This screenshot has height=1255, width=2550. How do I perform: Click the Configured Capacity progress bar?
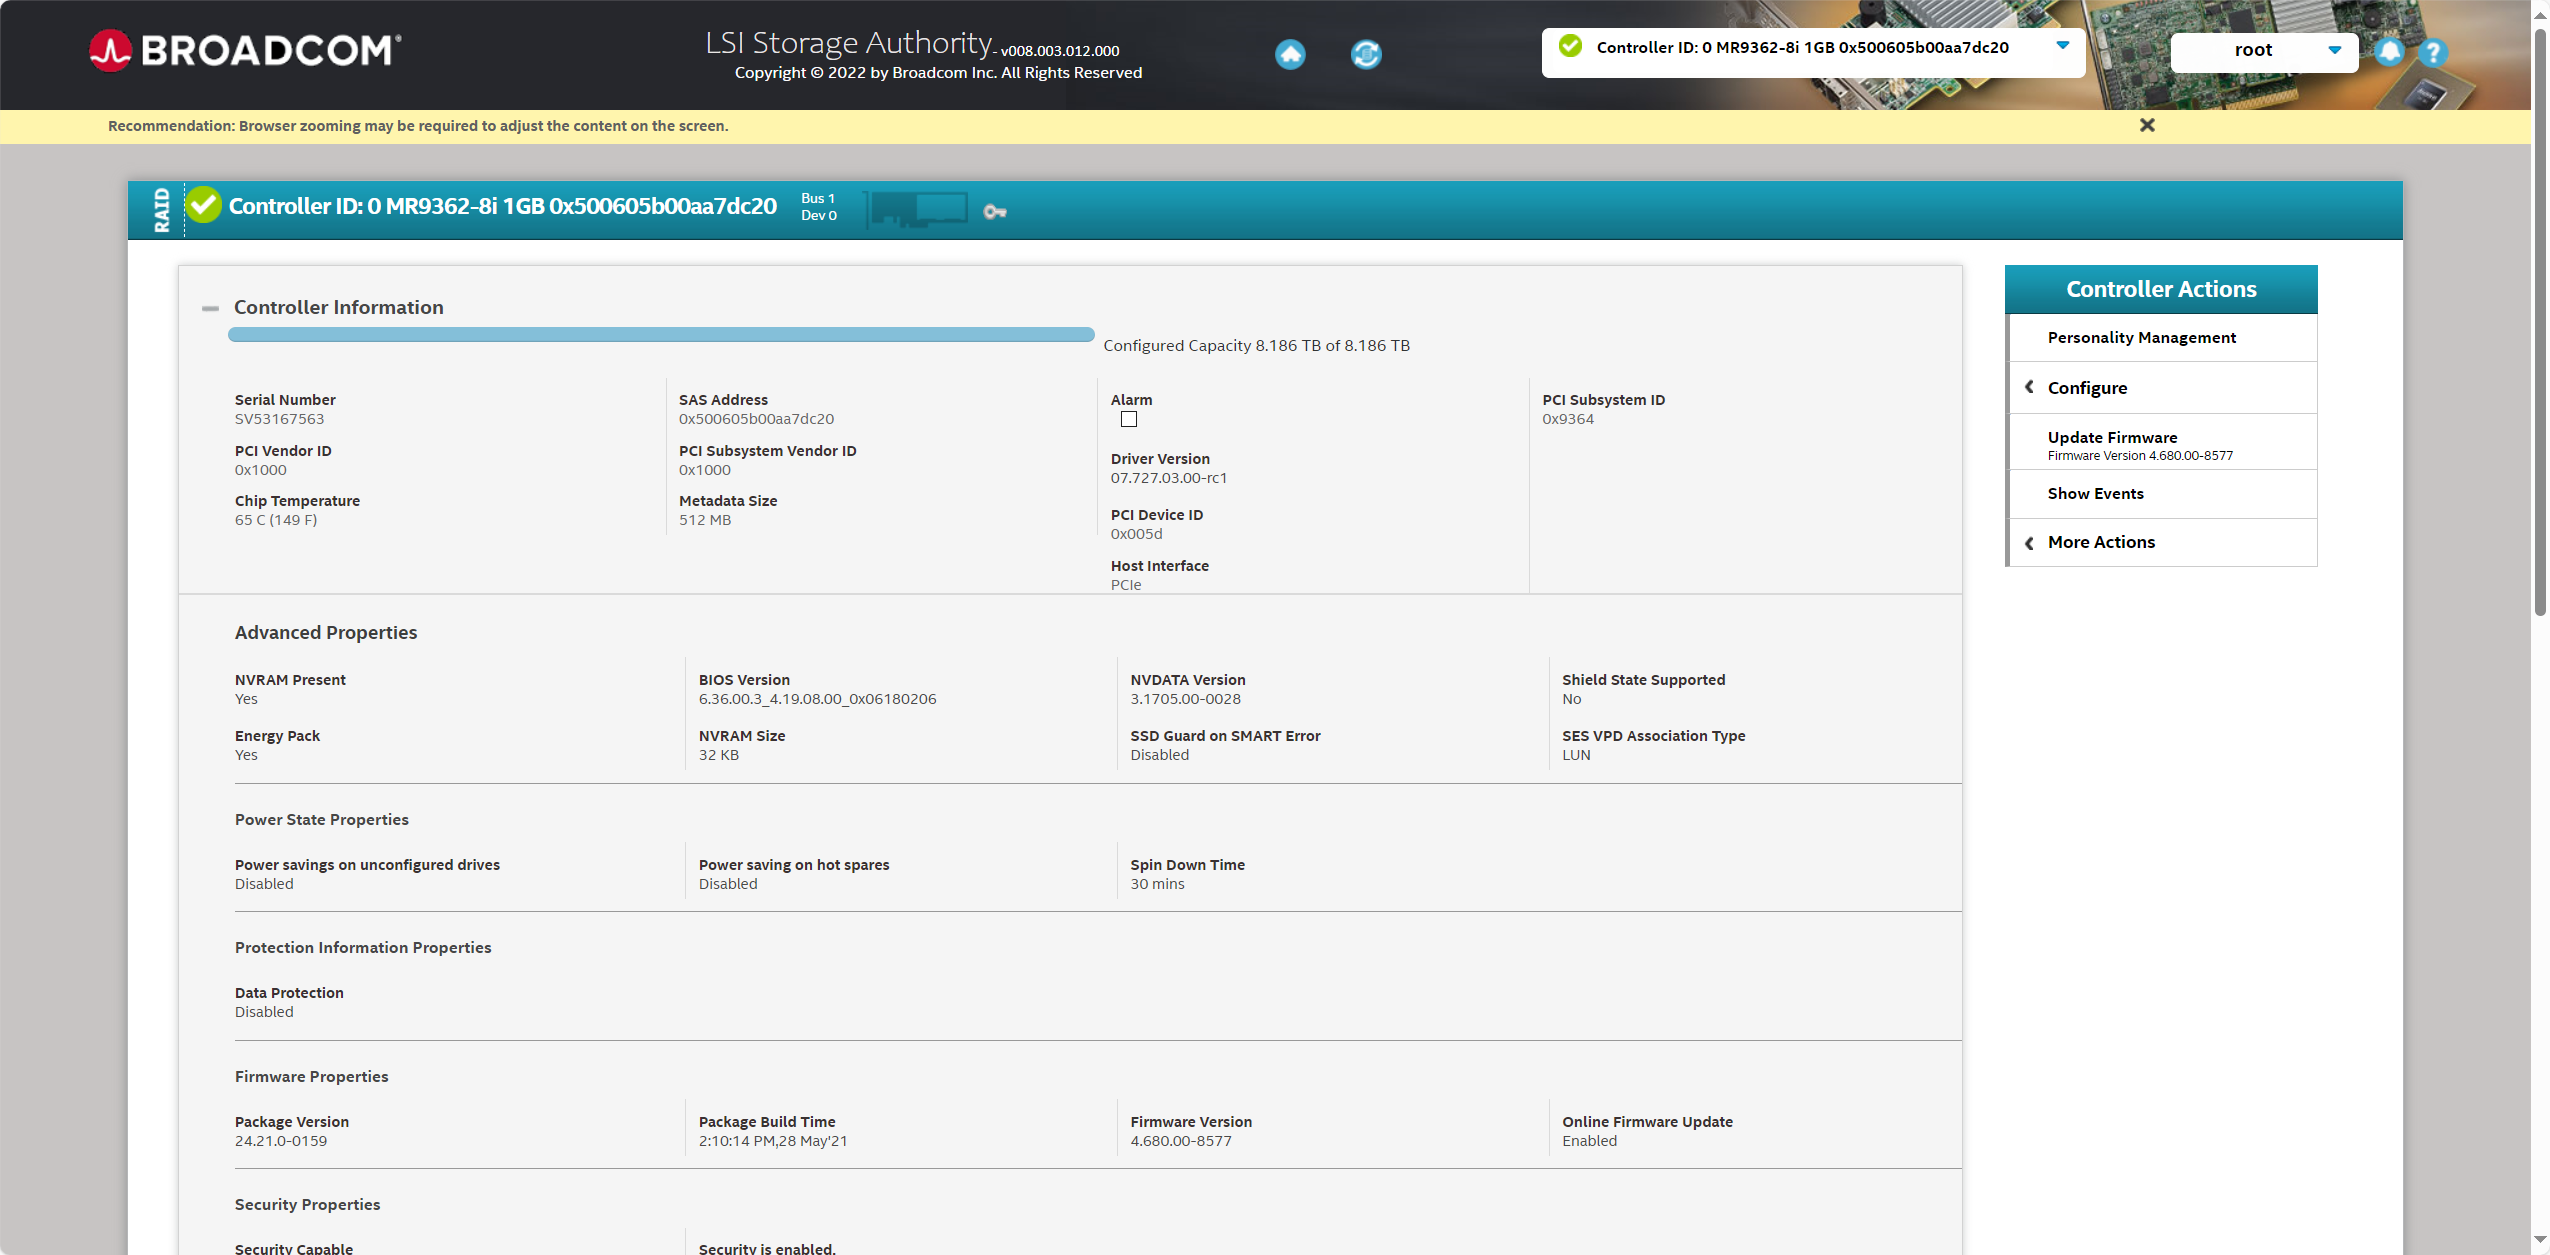click(660, 335)
